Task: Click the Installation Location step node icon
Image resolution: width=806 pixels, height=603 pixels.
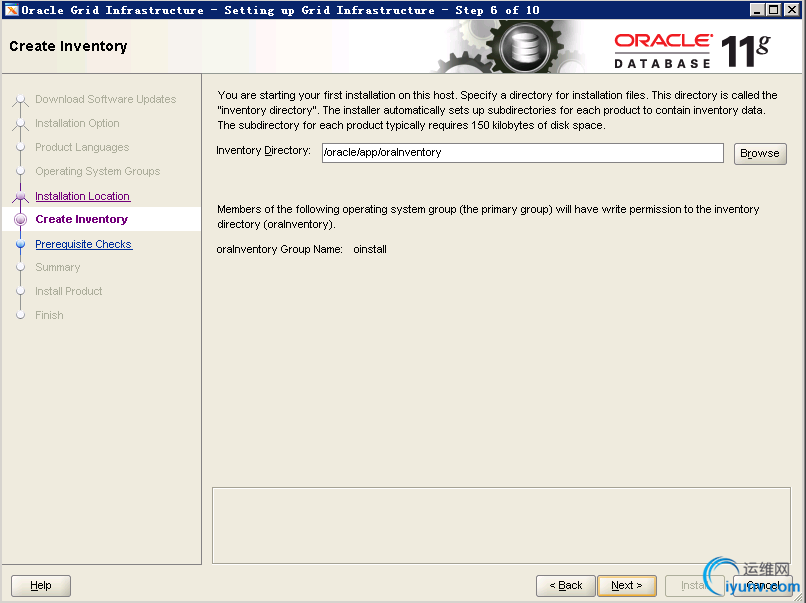Action: [x=21, y=196]
